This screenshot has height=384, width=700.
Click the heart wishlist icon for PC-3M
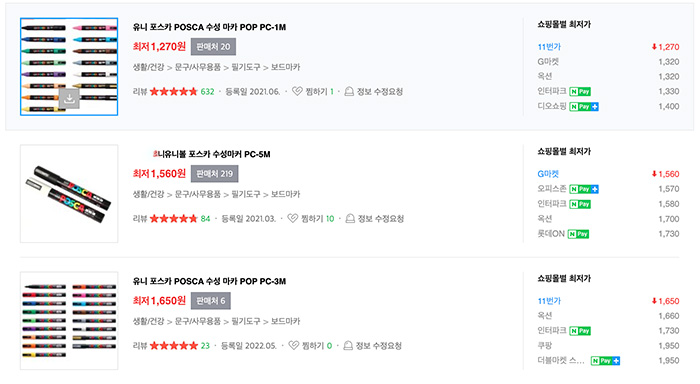[293, 346]
